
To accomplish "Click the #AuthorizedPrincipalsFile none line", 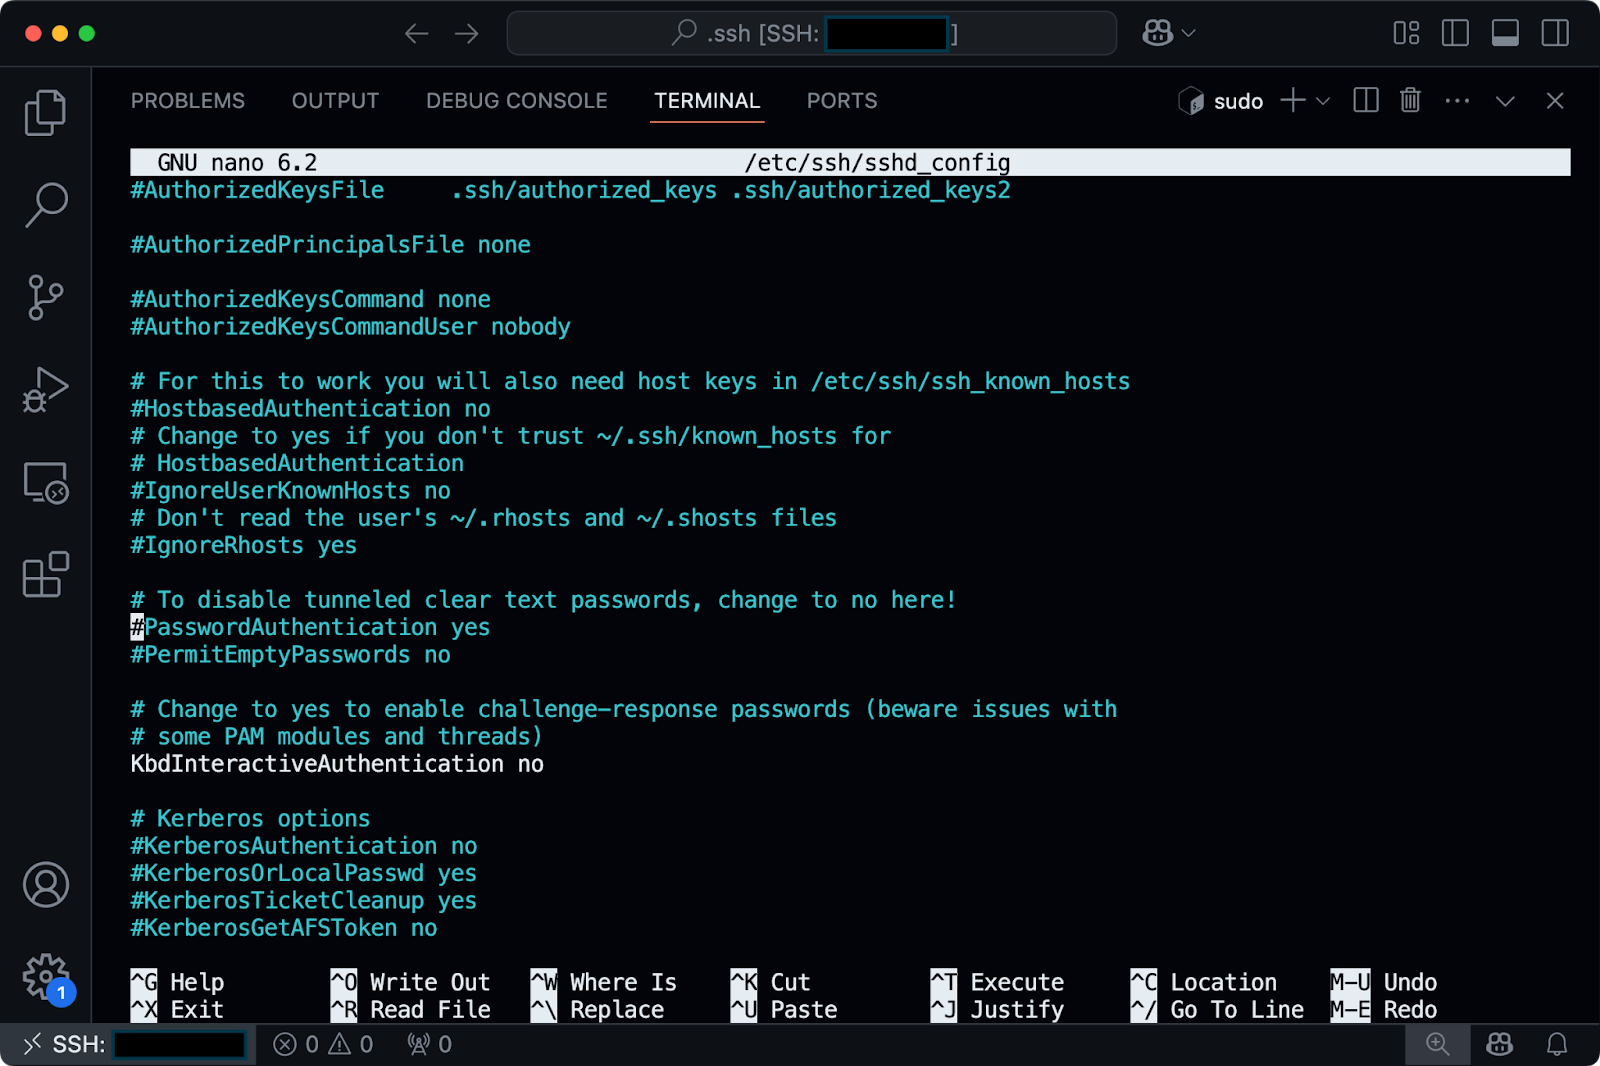I will [331, 245].
